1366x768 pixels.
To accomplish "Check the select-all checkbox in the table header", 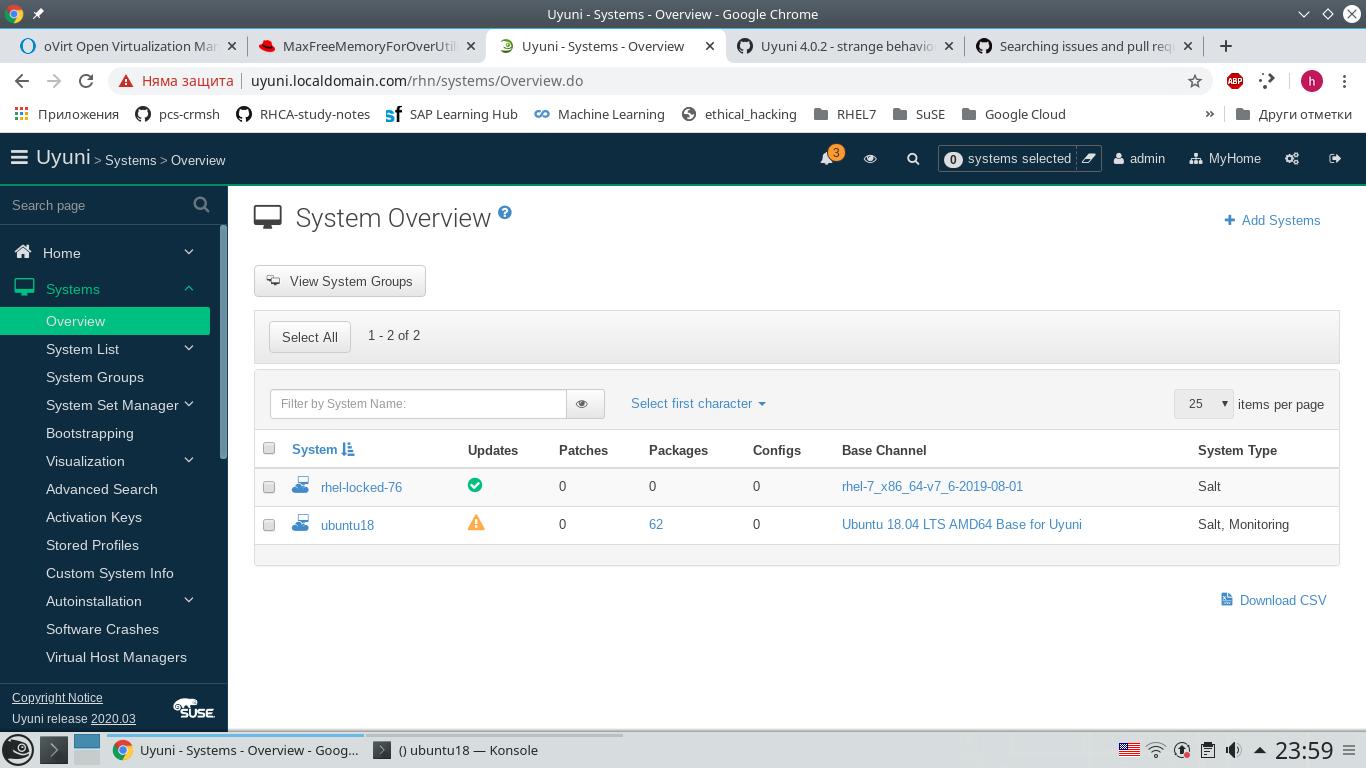I will pyautogui.click(x=268, y=448).
